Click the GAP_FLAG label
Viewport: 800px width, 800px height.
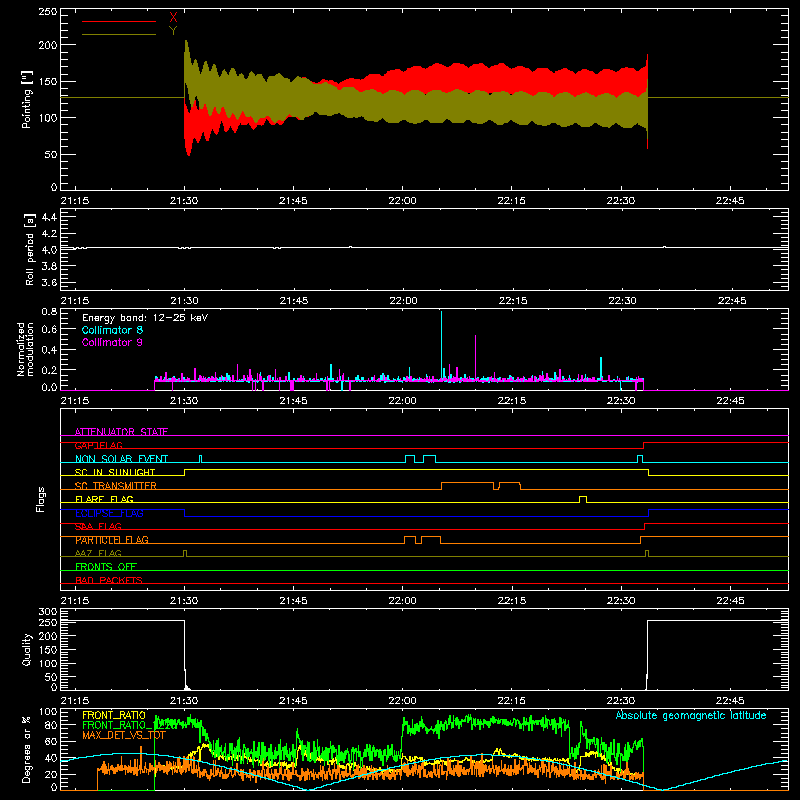(x=98, y=445)
